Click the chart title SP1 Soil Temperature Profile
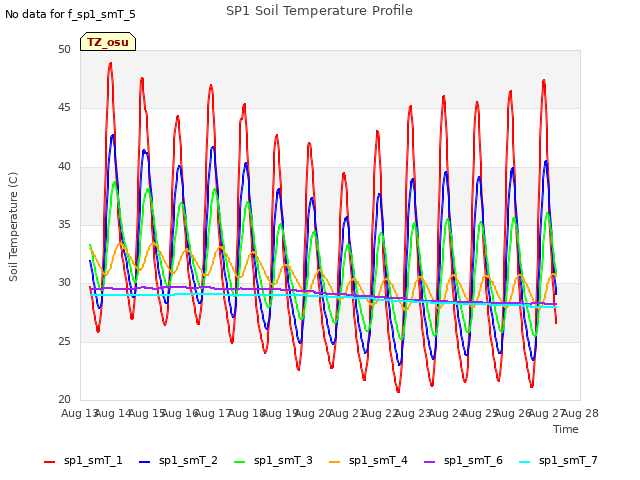The width and height of the screenshot is (640, 480). [319, 11]
